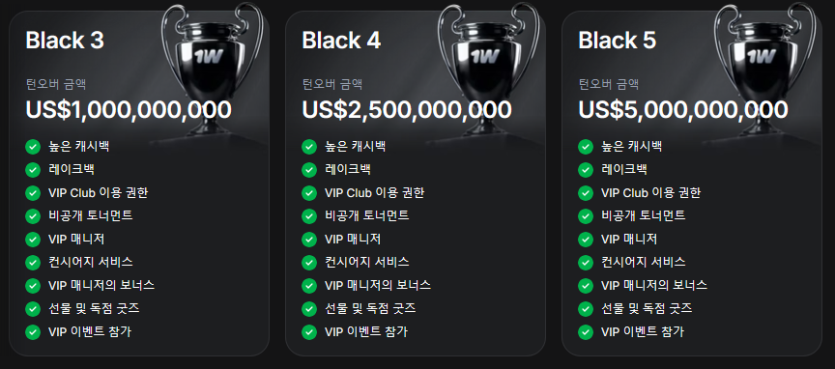835x369 pixels.
Task: Click green check beside 레이크백 in Black 4
Action: tap(309, 170)
